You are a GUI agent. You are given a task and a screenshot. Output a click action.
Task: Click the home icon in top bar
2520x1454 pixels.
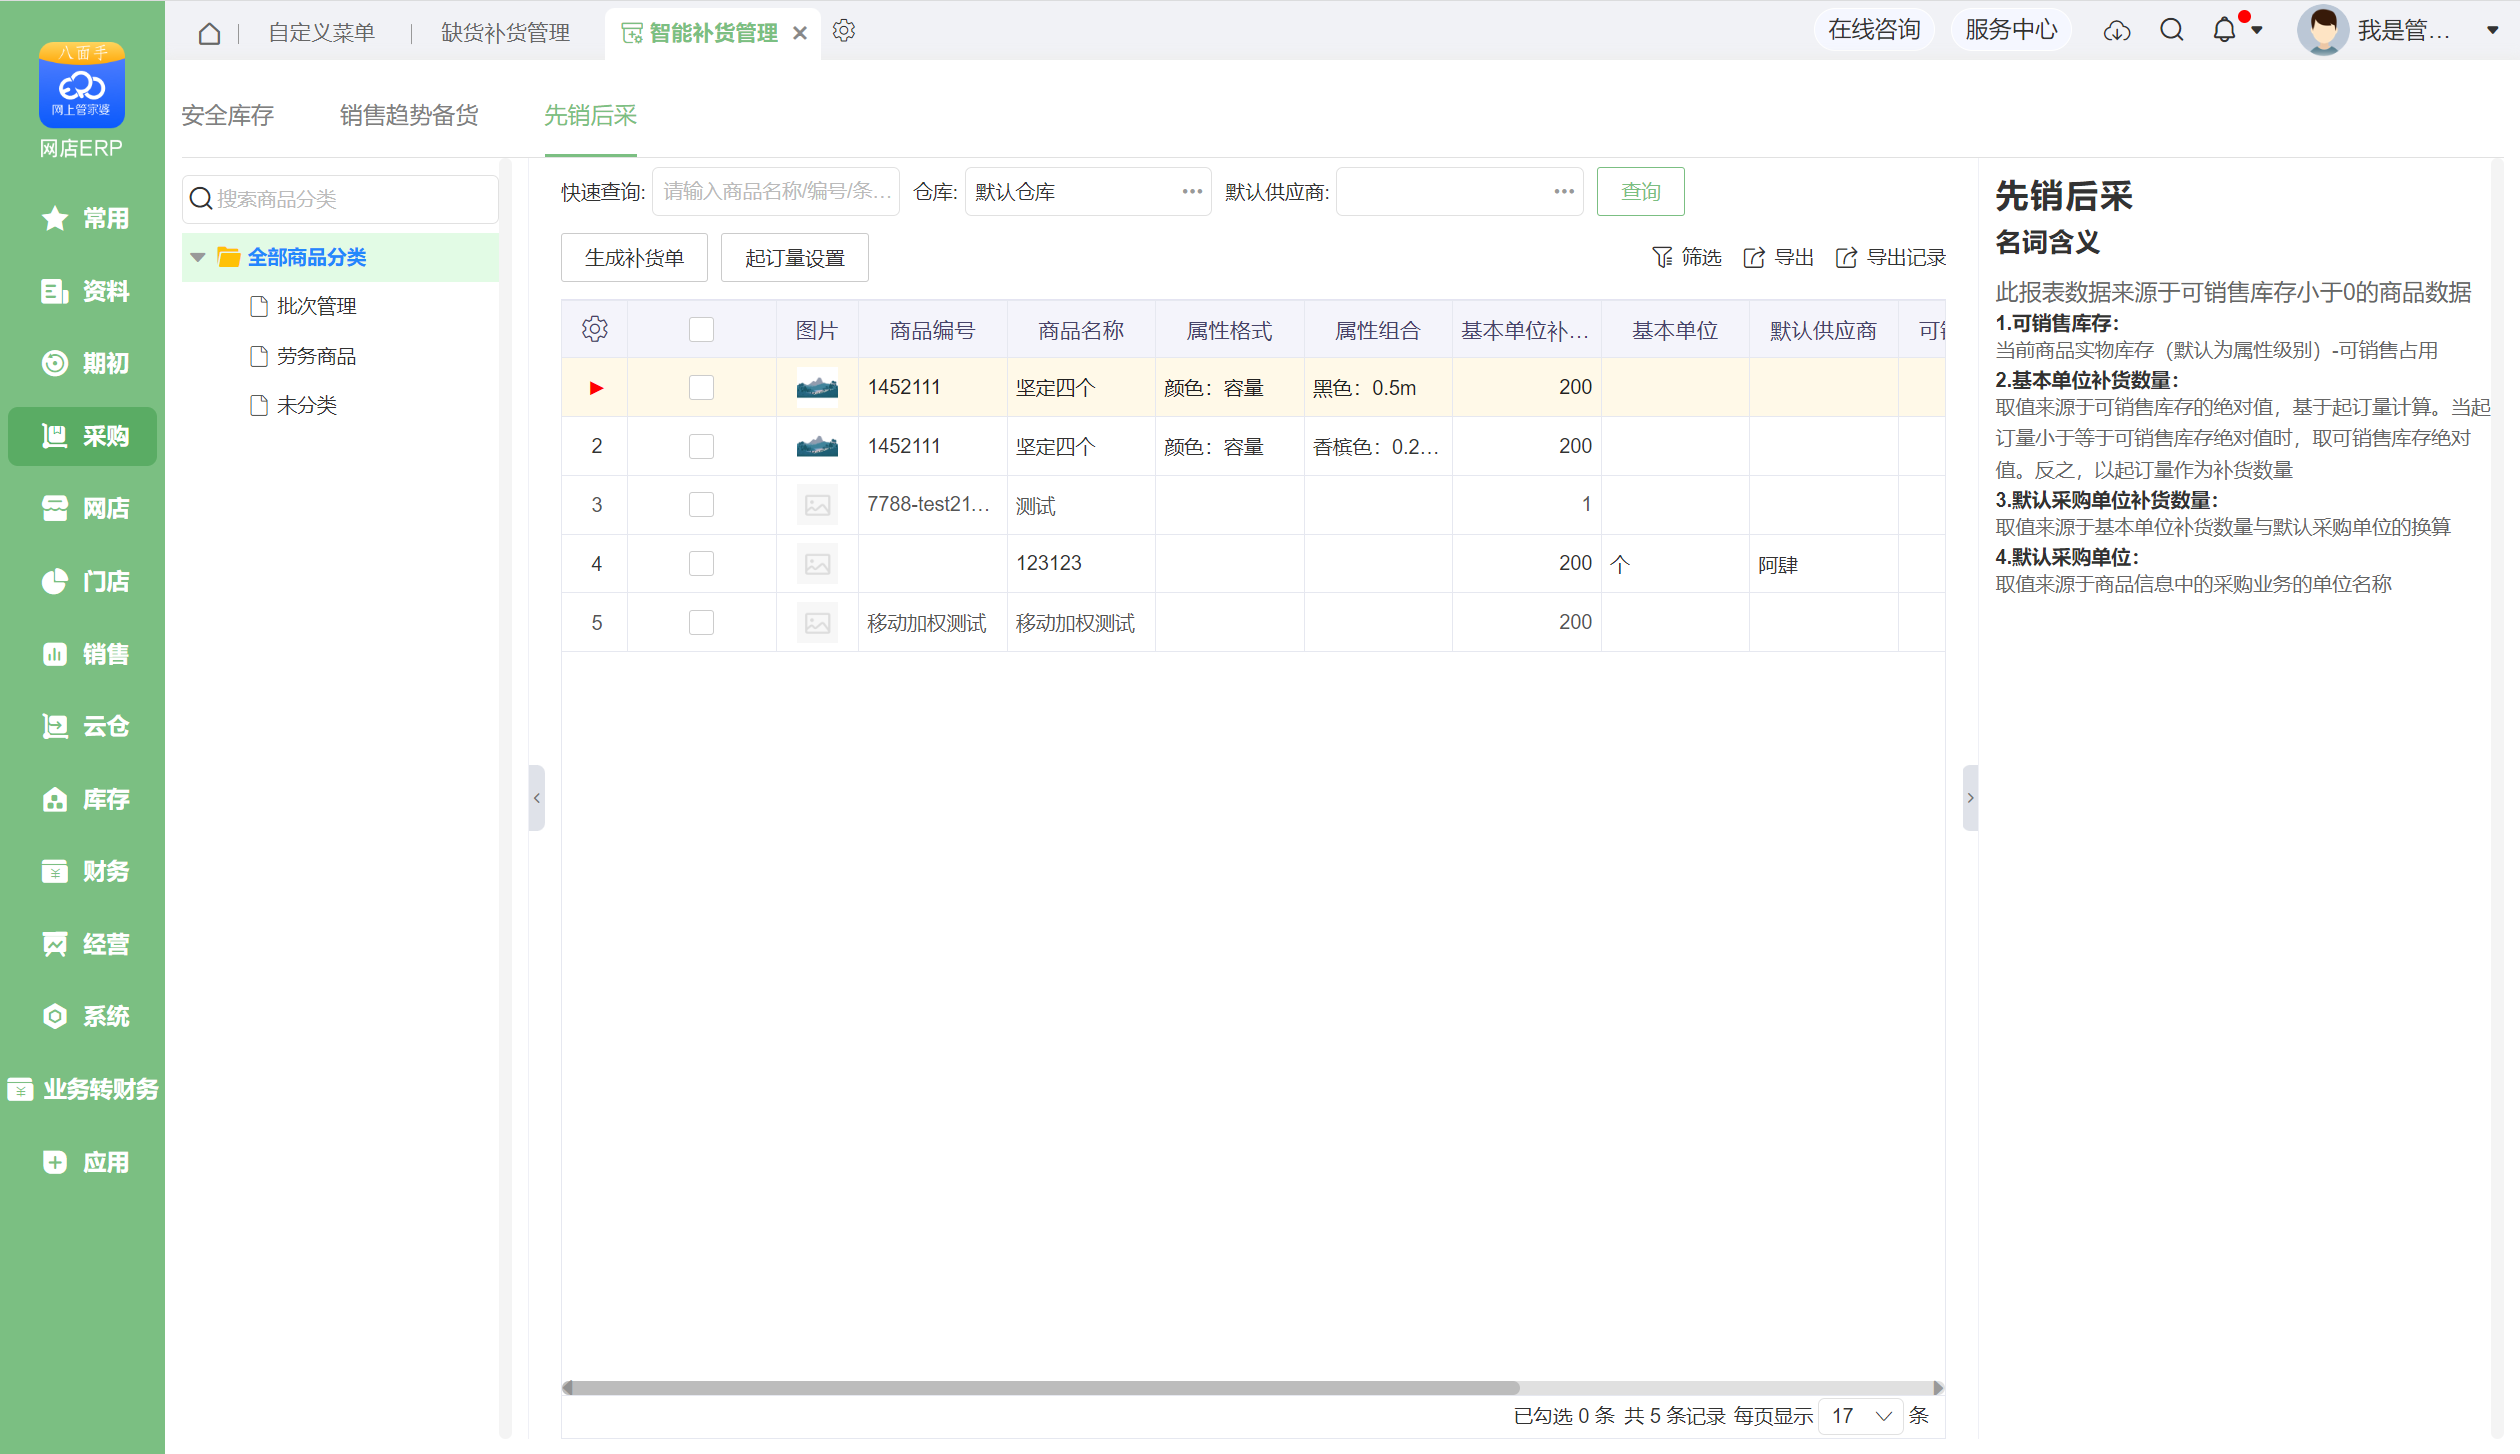pyautogui.click(x=209, y=33)
